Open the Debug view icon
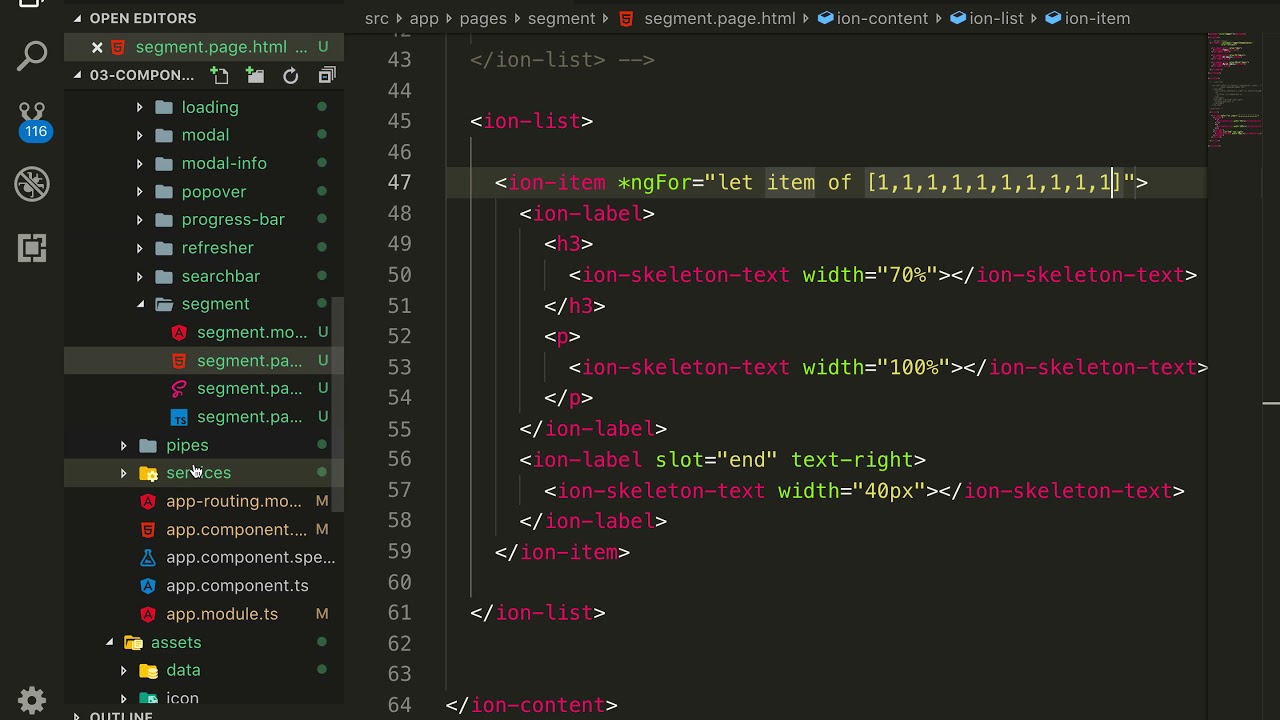 pos(32,184)
